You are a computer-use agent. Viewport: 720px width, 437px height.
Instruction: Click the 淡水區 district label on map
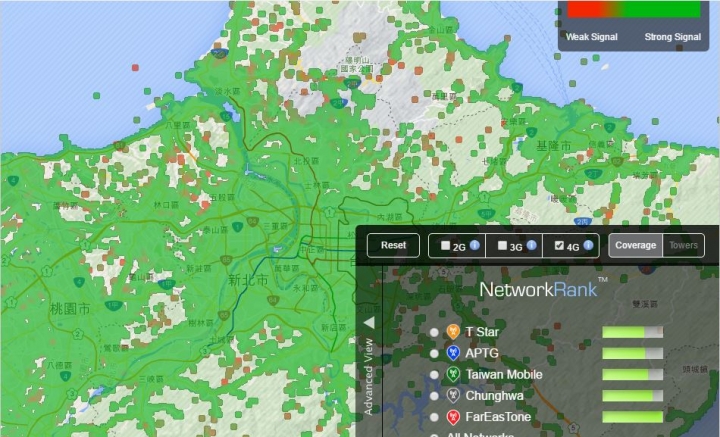tap(228, 92)
